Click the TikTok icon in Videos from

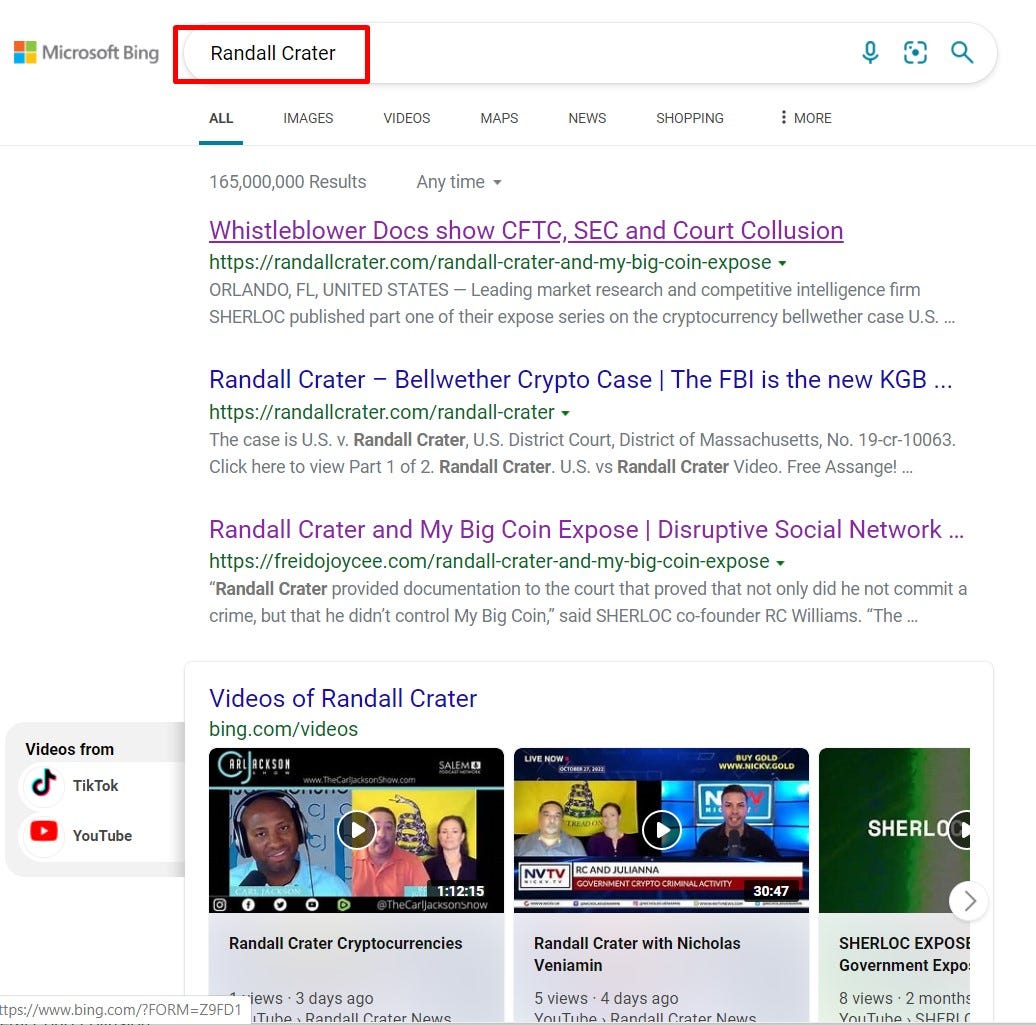click(44, 784)
